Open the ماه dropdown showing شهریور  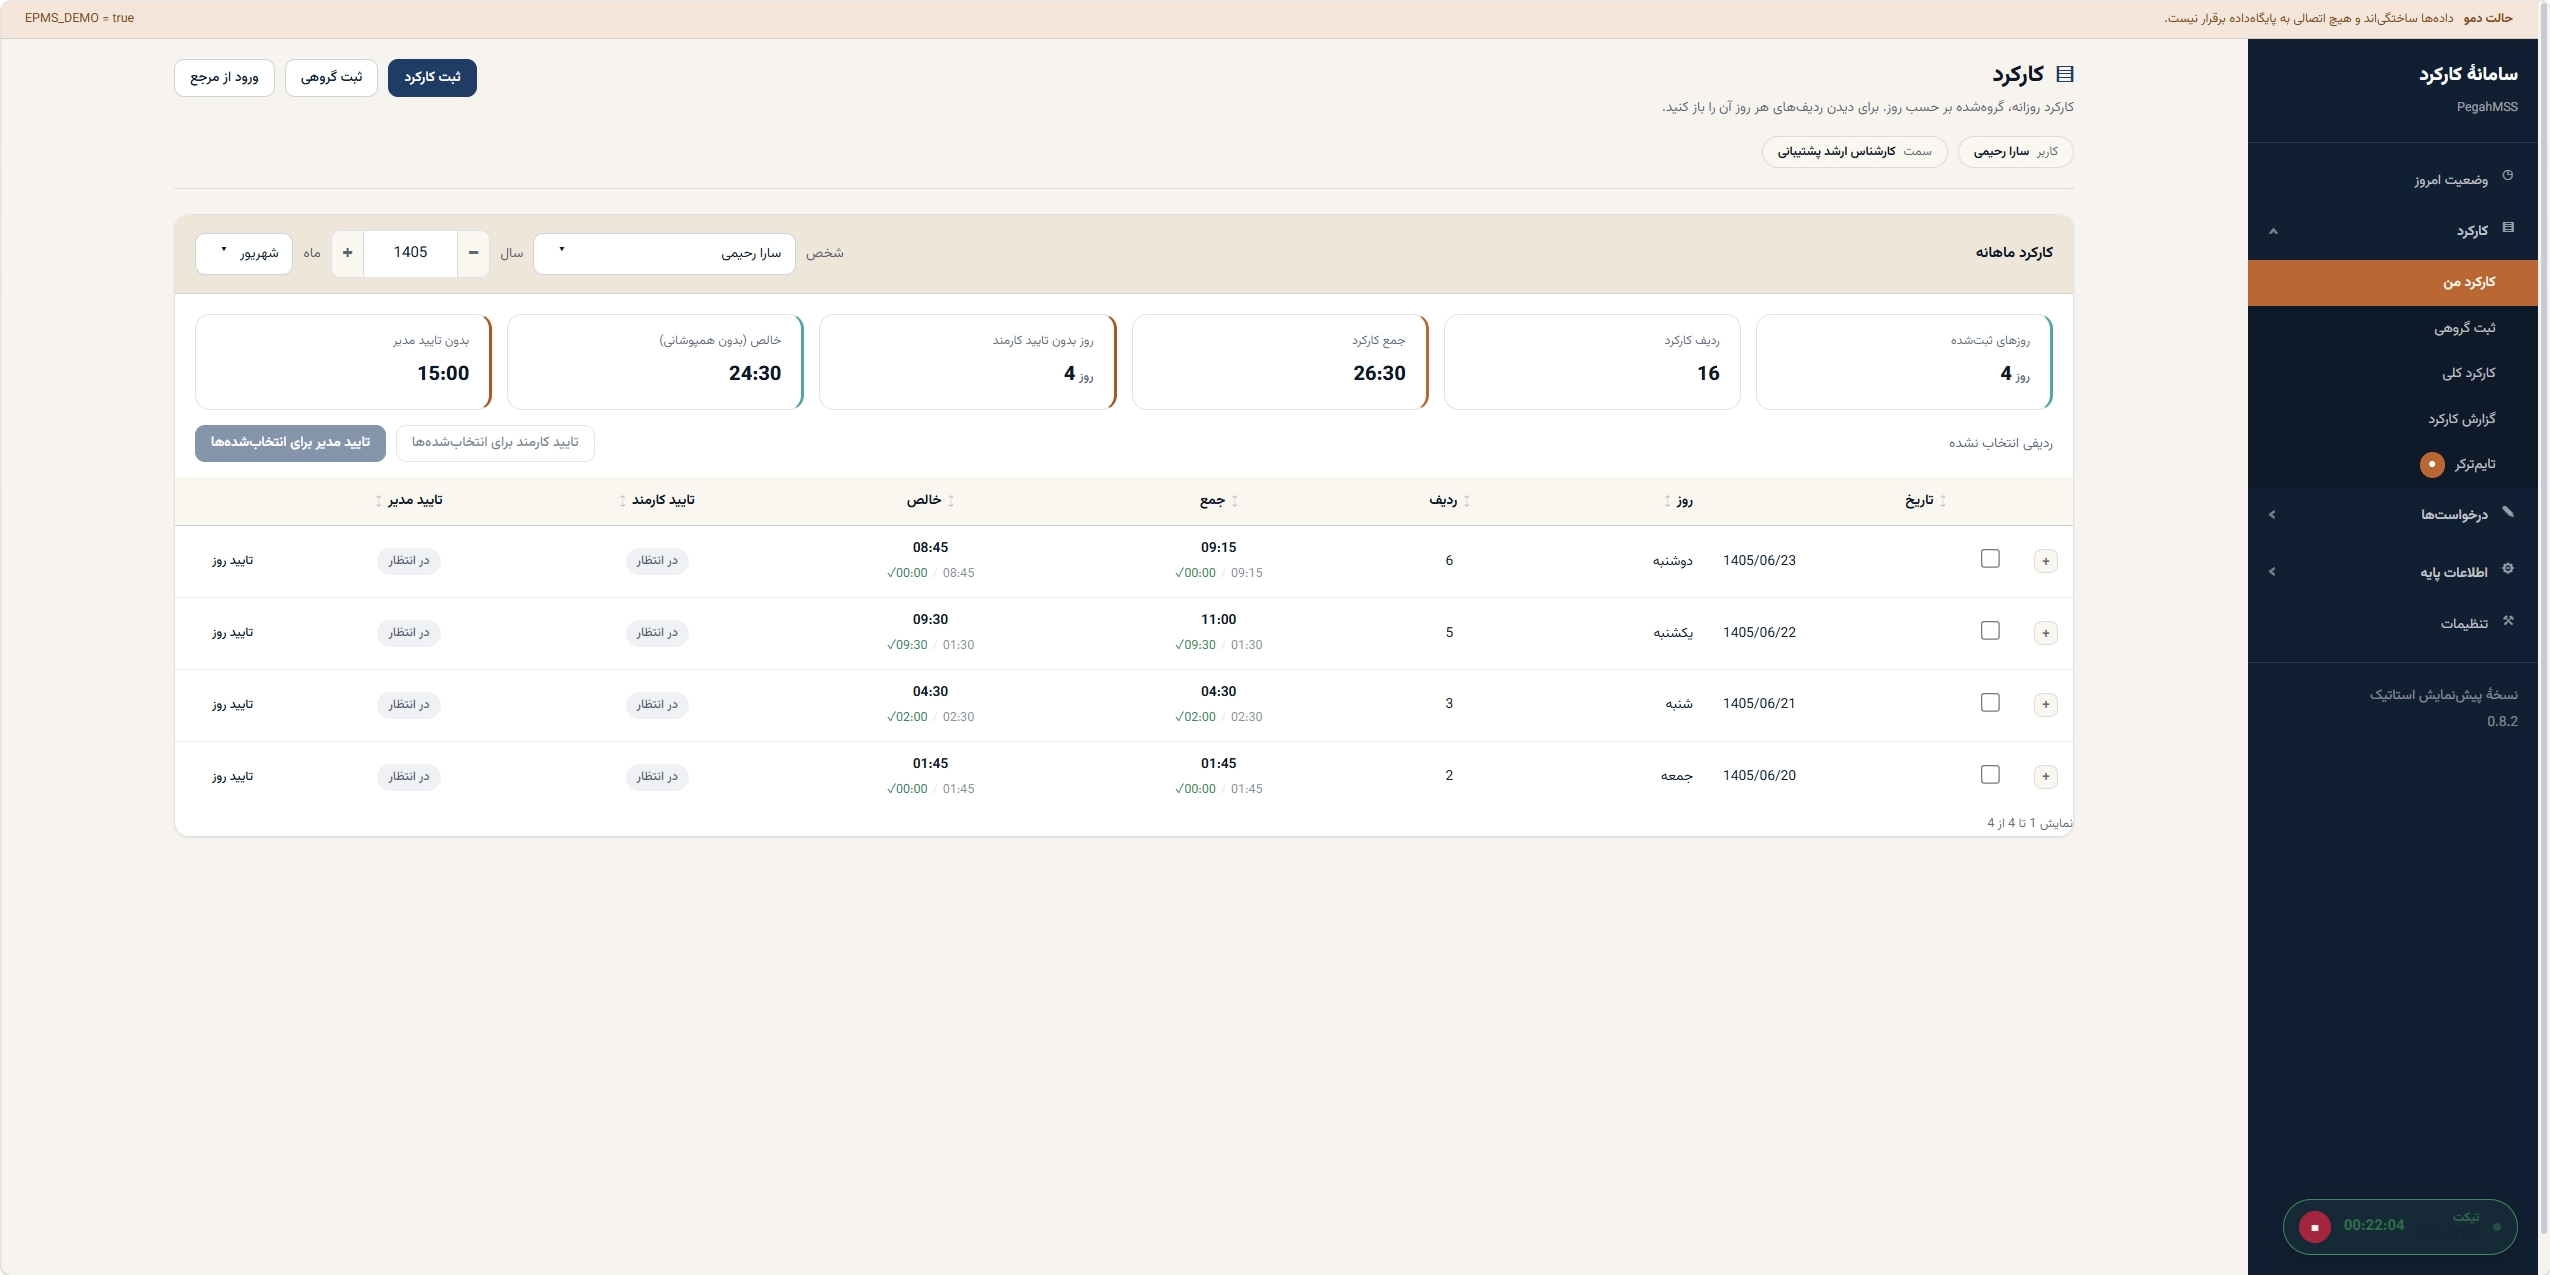244,253
